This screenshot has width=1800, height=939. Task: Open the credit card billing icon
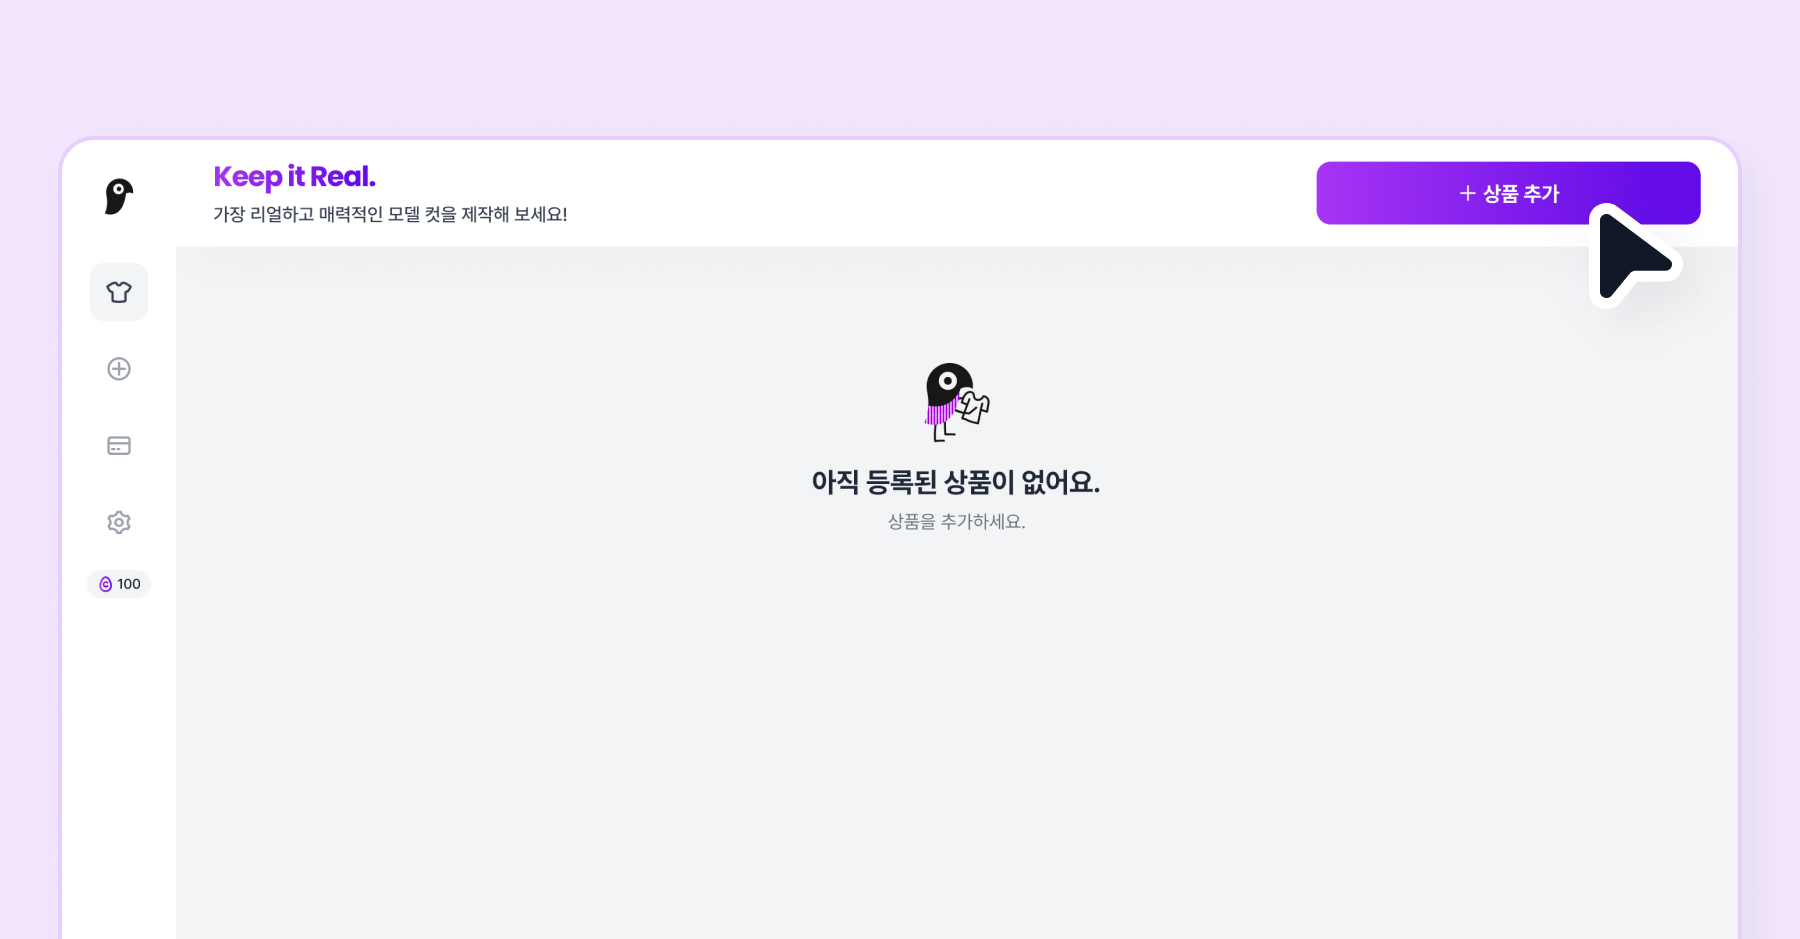point(119,446)
